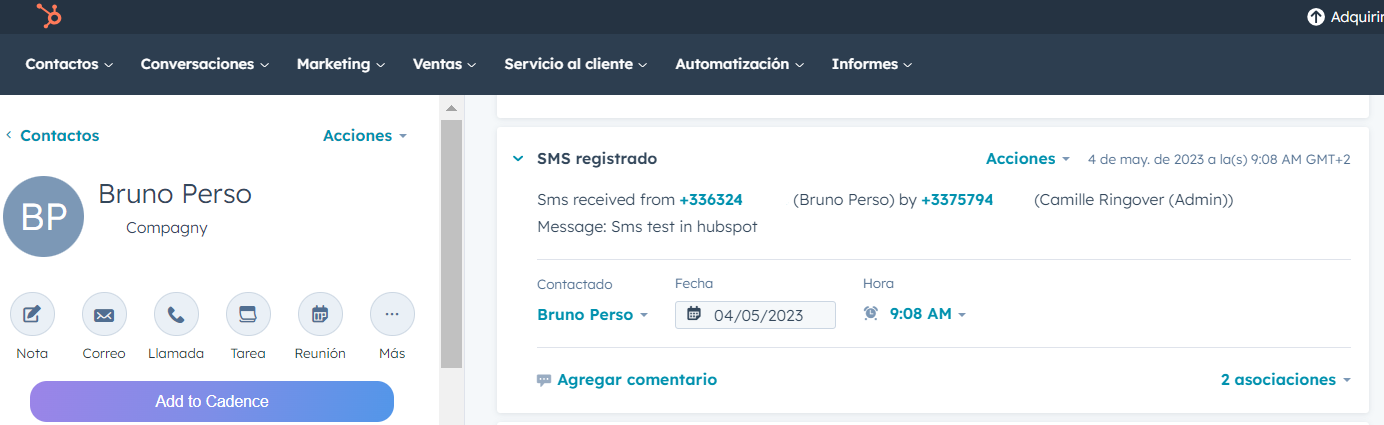Click the sidebar scrollbar up arrow
The width and height of the screenshot is (1384, 425).
point(451,107)
